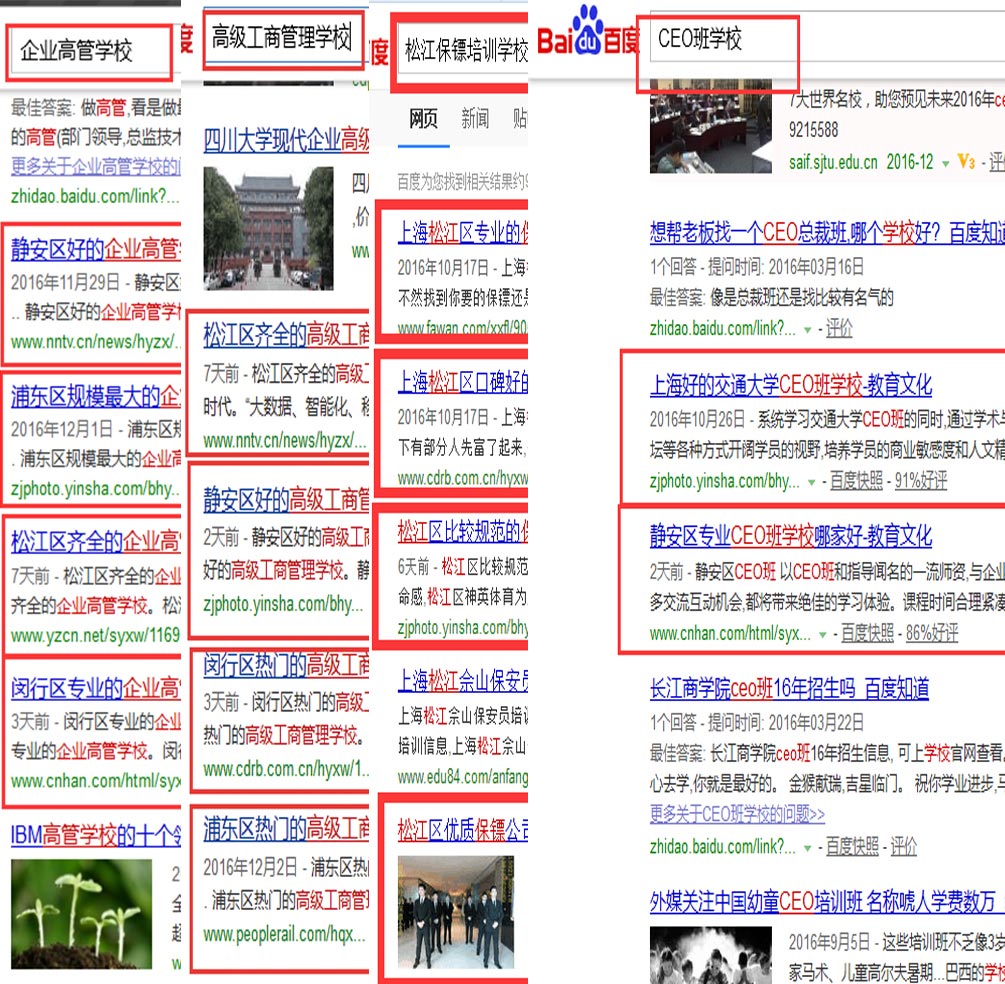The height and width of the screenshot is (984, 1005).
Task: Open 外媒关注中国幼童CEO培训班 result
Action: pos(827,902)
